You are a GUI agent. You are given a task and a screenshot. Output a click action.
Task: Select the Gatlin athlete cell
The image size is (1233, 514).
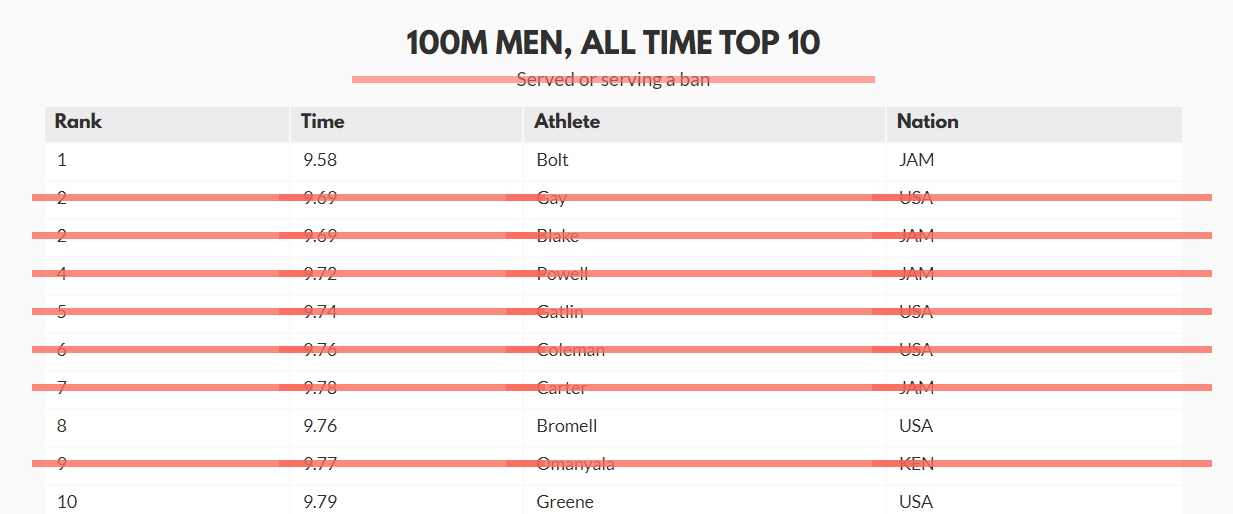(560, 312)
